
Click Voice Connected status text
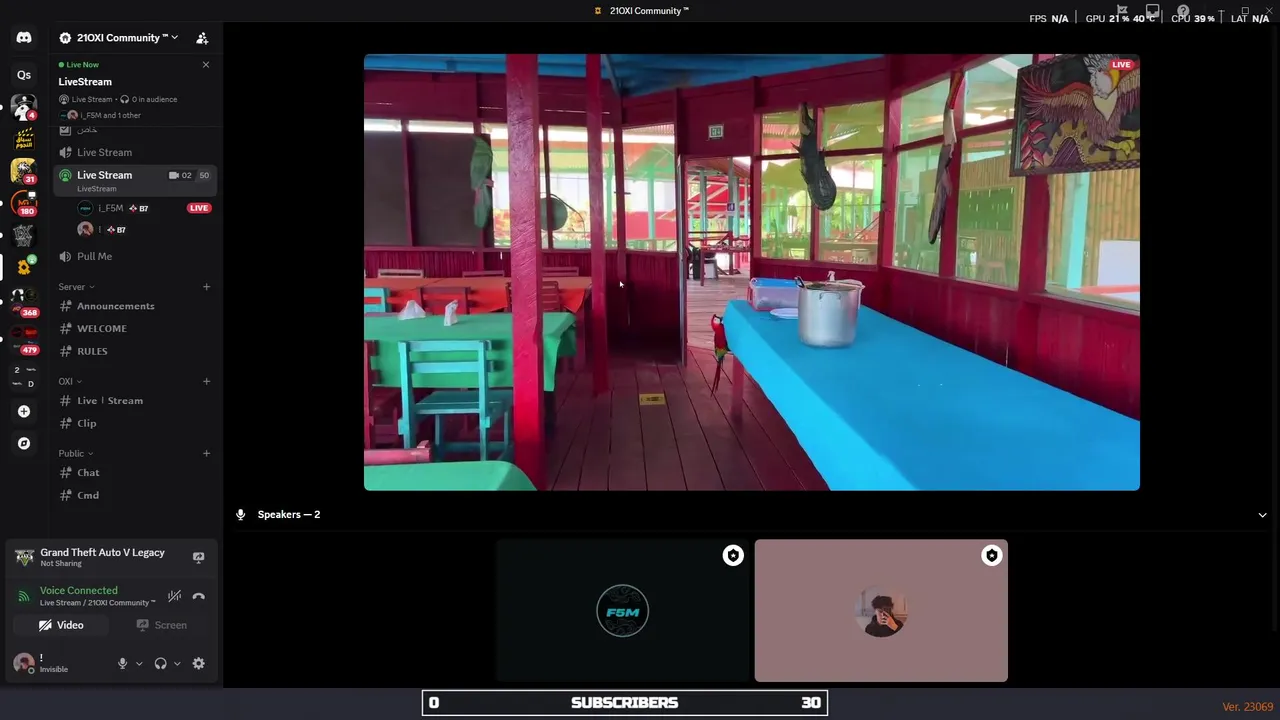(x=78, y=591)
